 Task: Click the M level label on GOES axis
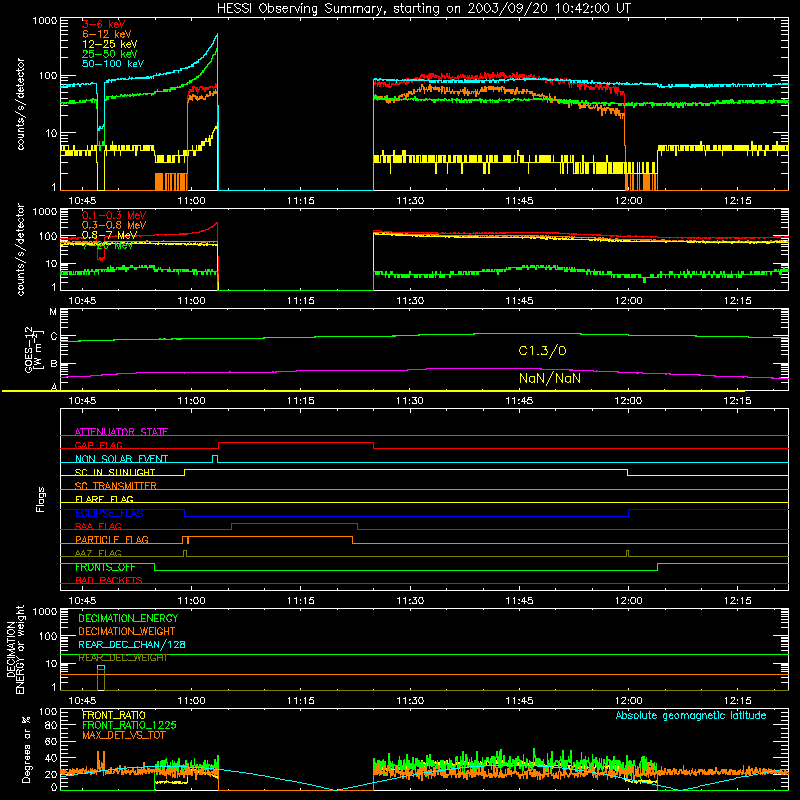(53, 311)
